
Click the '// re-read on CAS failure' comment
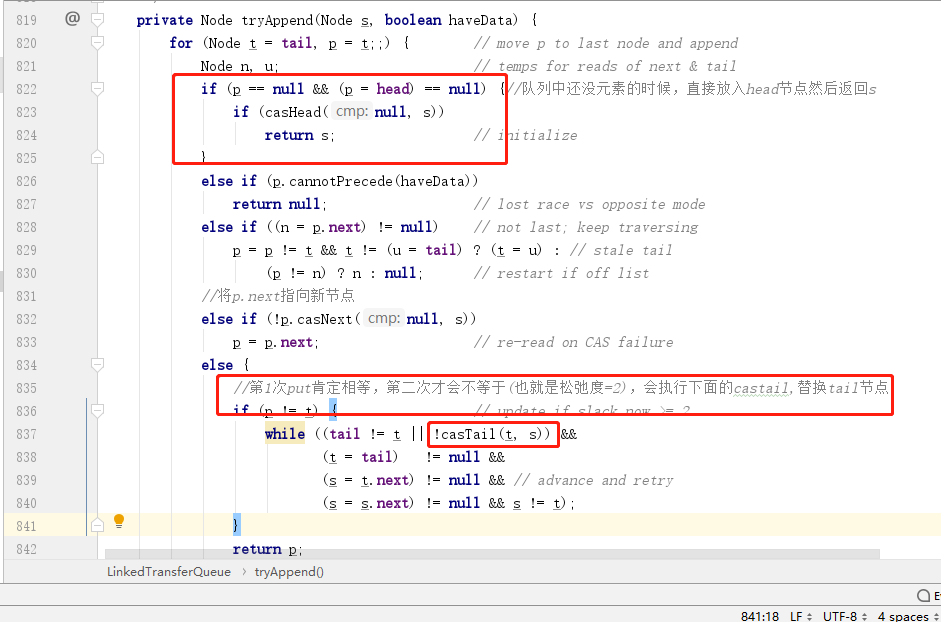tap(574, 342)
